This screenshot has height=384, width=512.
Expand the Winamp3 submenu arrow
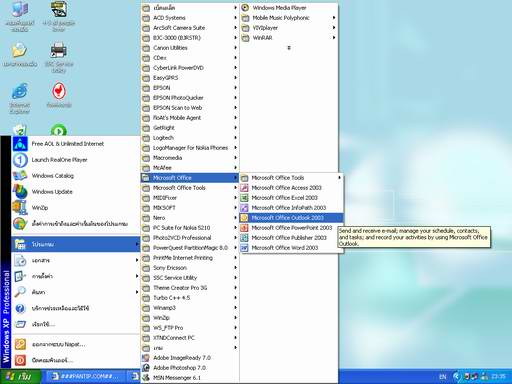(x=235, y=308)
